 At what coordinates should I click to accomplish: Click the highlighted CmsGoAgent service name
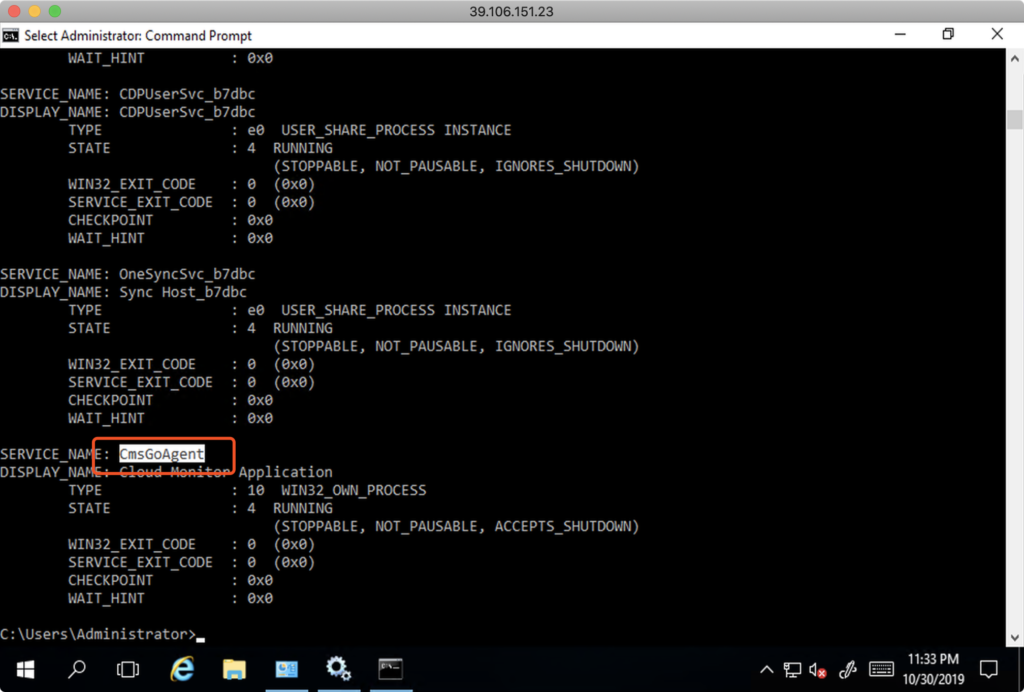click(x=161, y=454)
